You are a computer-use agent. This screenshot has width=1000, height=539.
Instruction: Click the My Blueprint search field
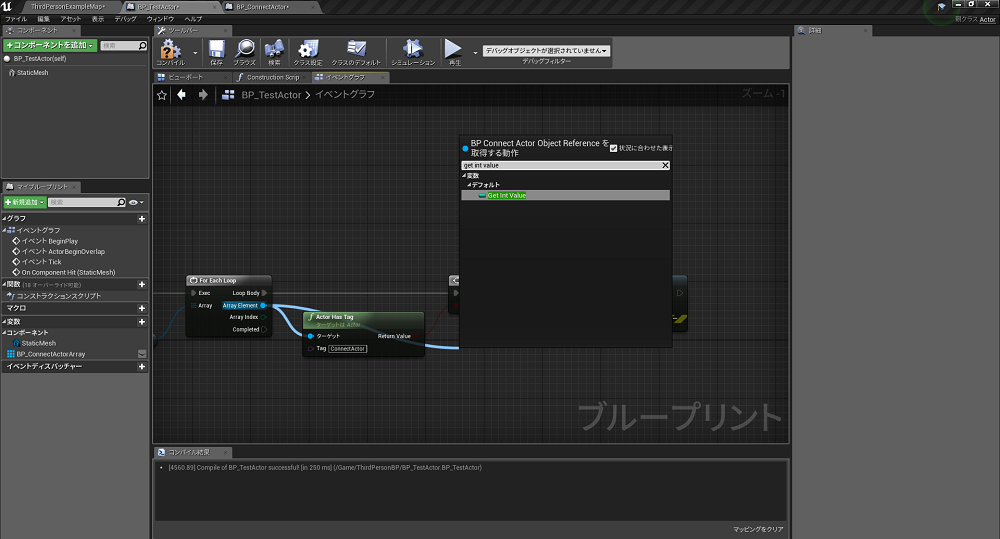(83, 202)
